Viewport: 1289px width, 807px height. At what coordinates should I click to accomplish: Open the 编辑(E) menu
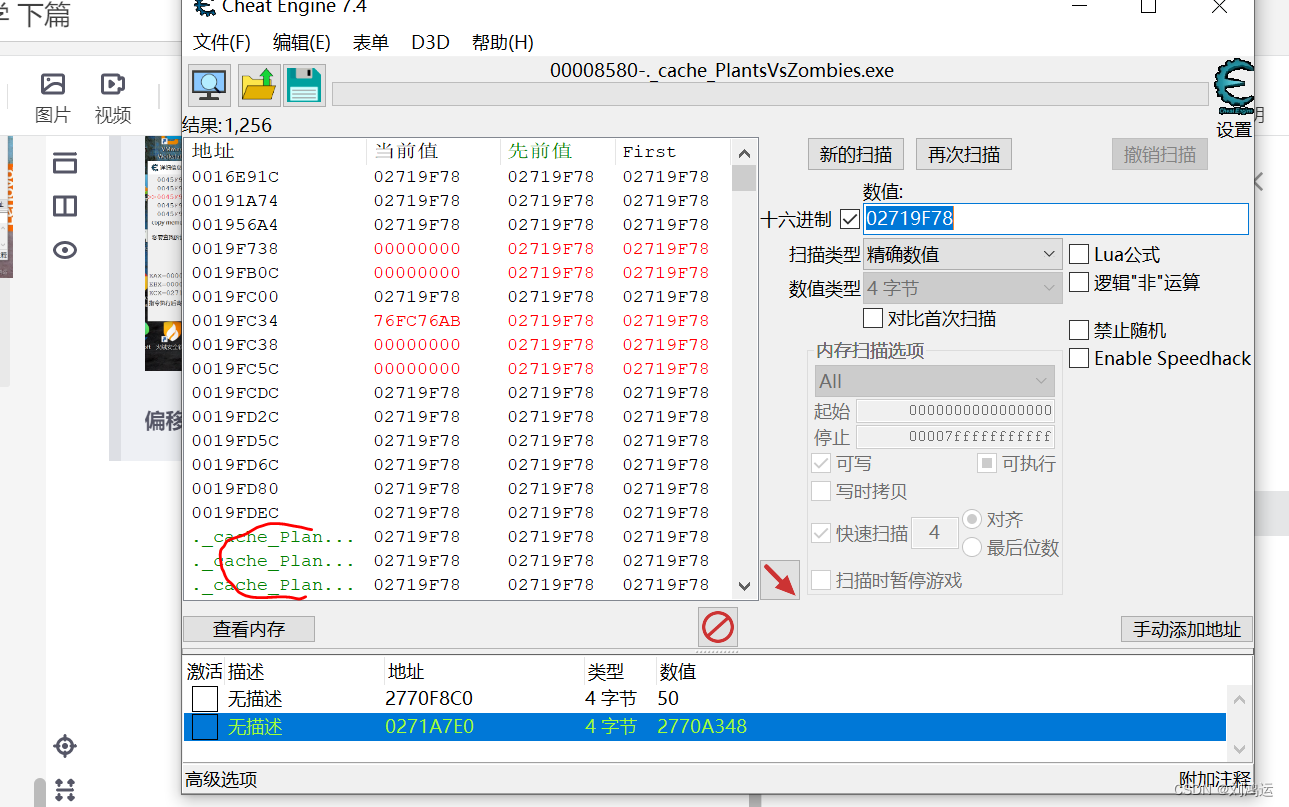pyautogui.click(x=301, y=42)
